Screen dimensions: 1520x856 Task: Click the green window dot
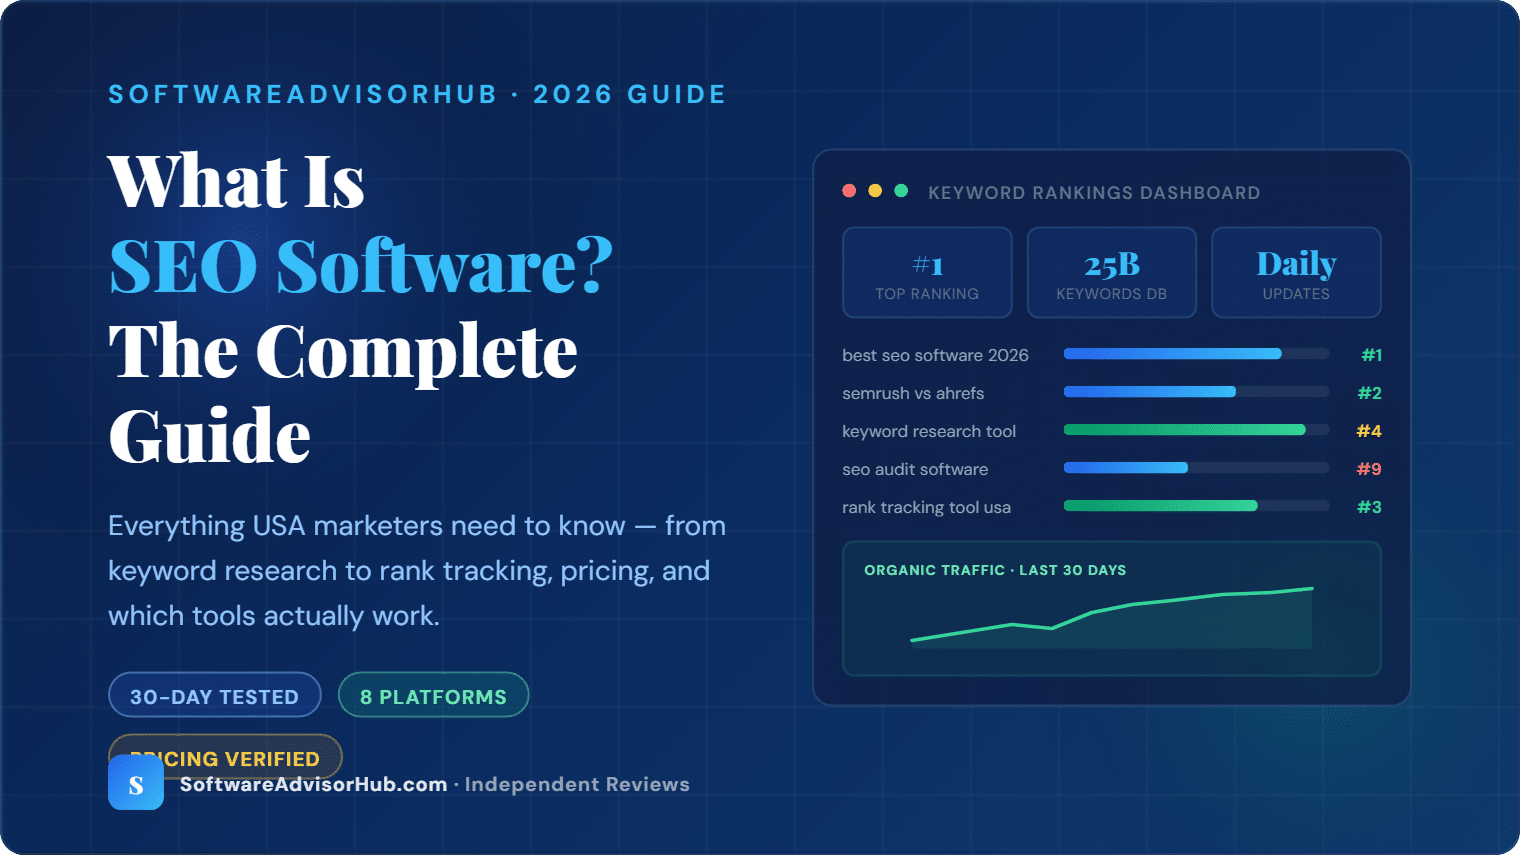coord(901,191)
